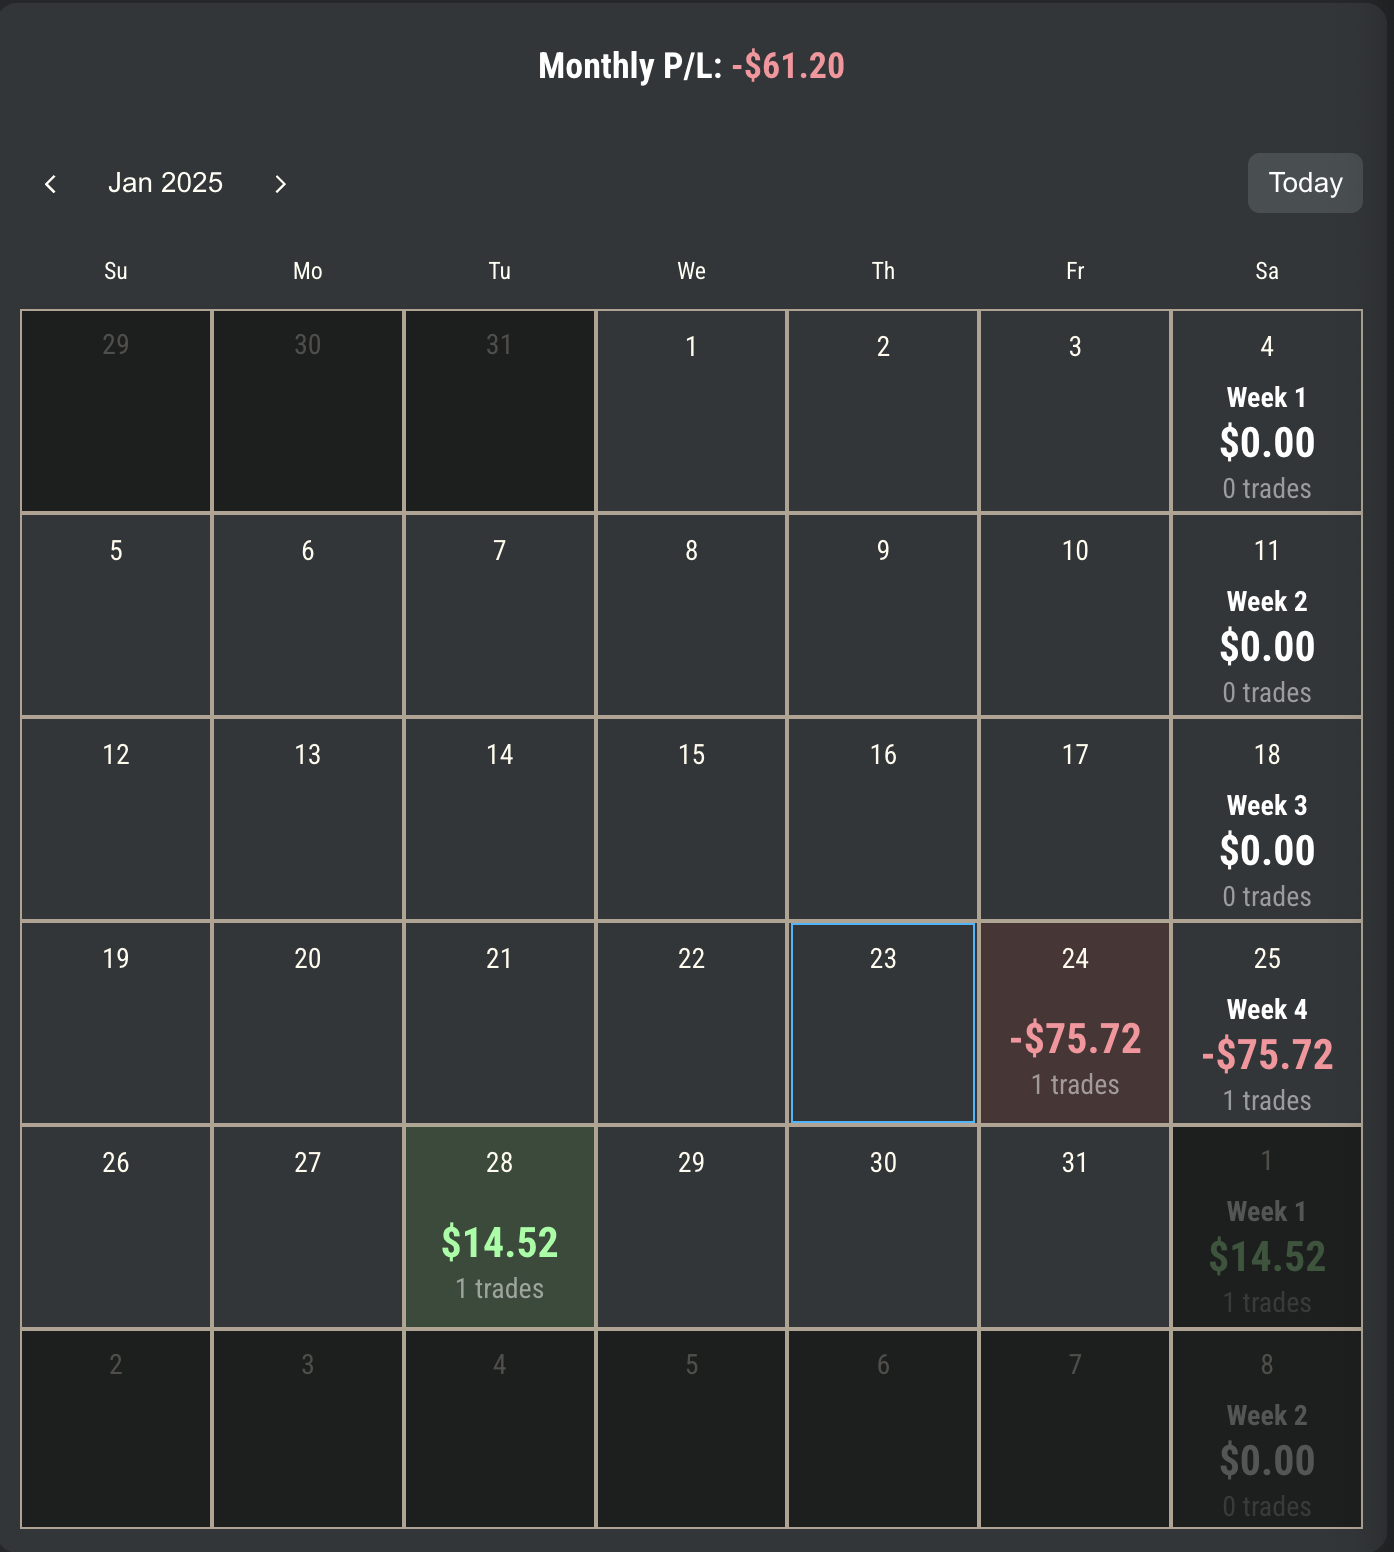Select January 28 with $14.52 profit

click(x=499, y=1227)
